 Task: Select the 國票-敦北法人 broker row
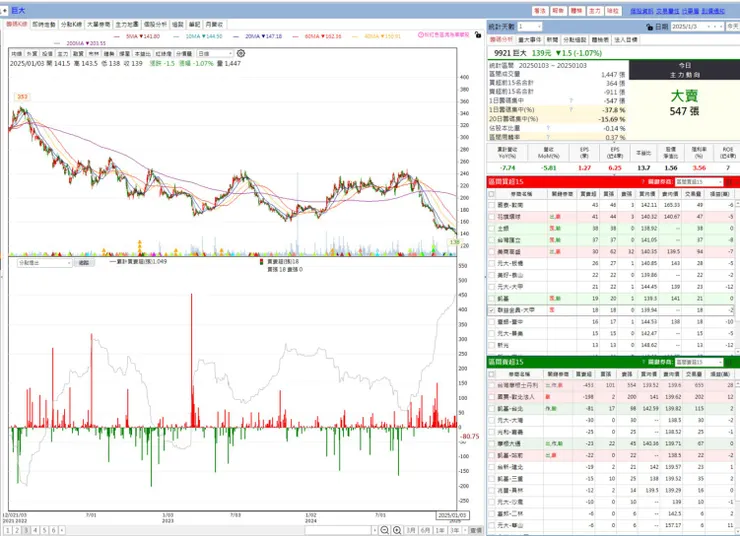(612, 397)
